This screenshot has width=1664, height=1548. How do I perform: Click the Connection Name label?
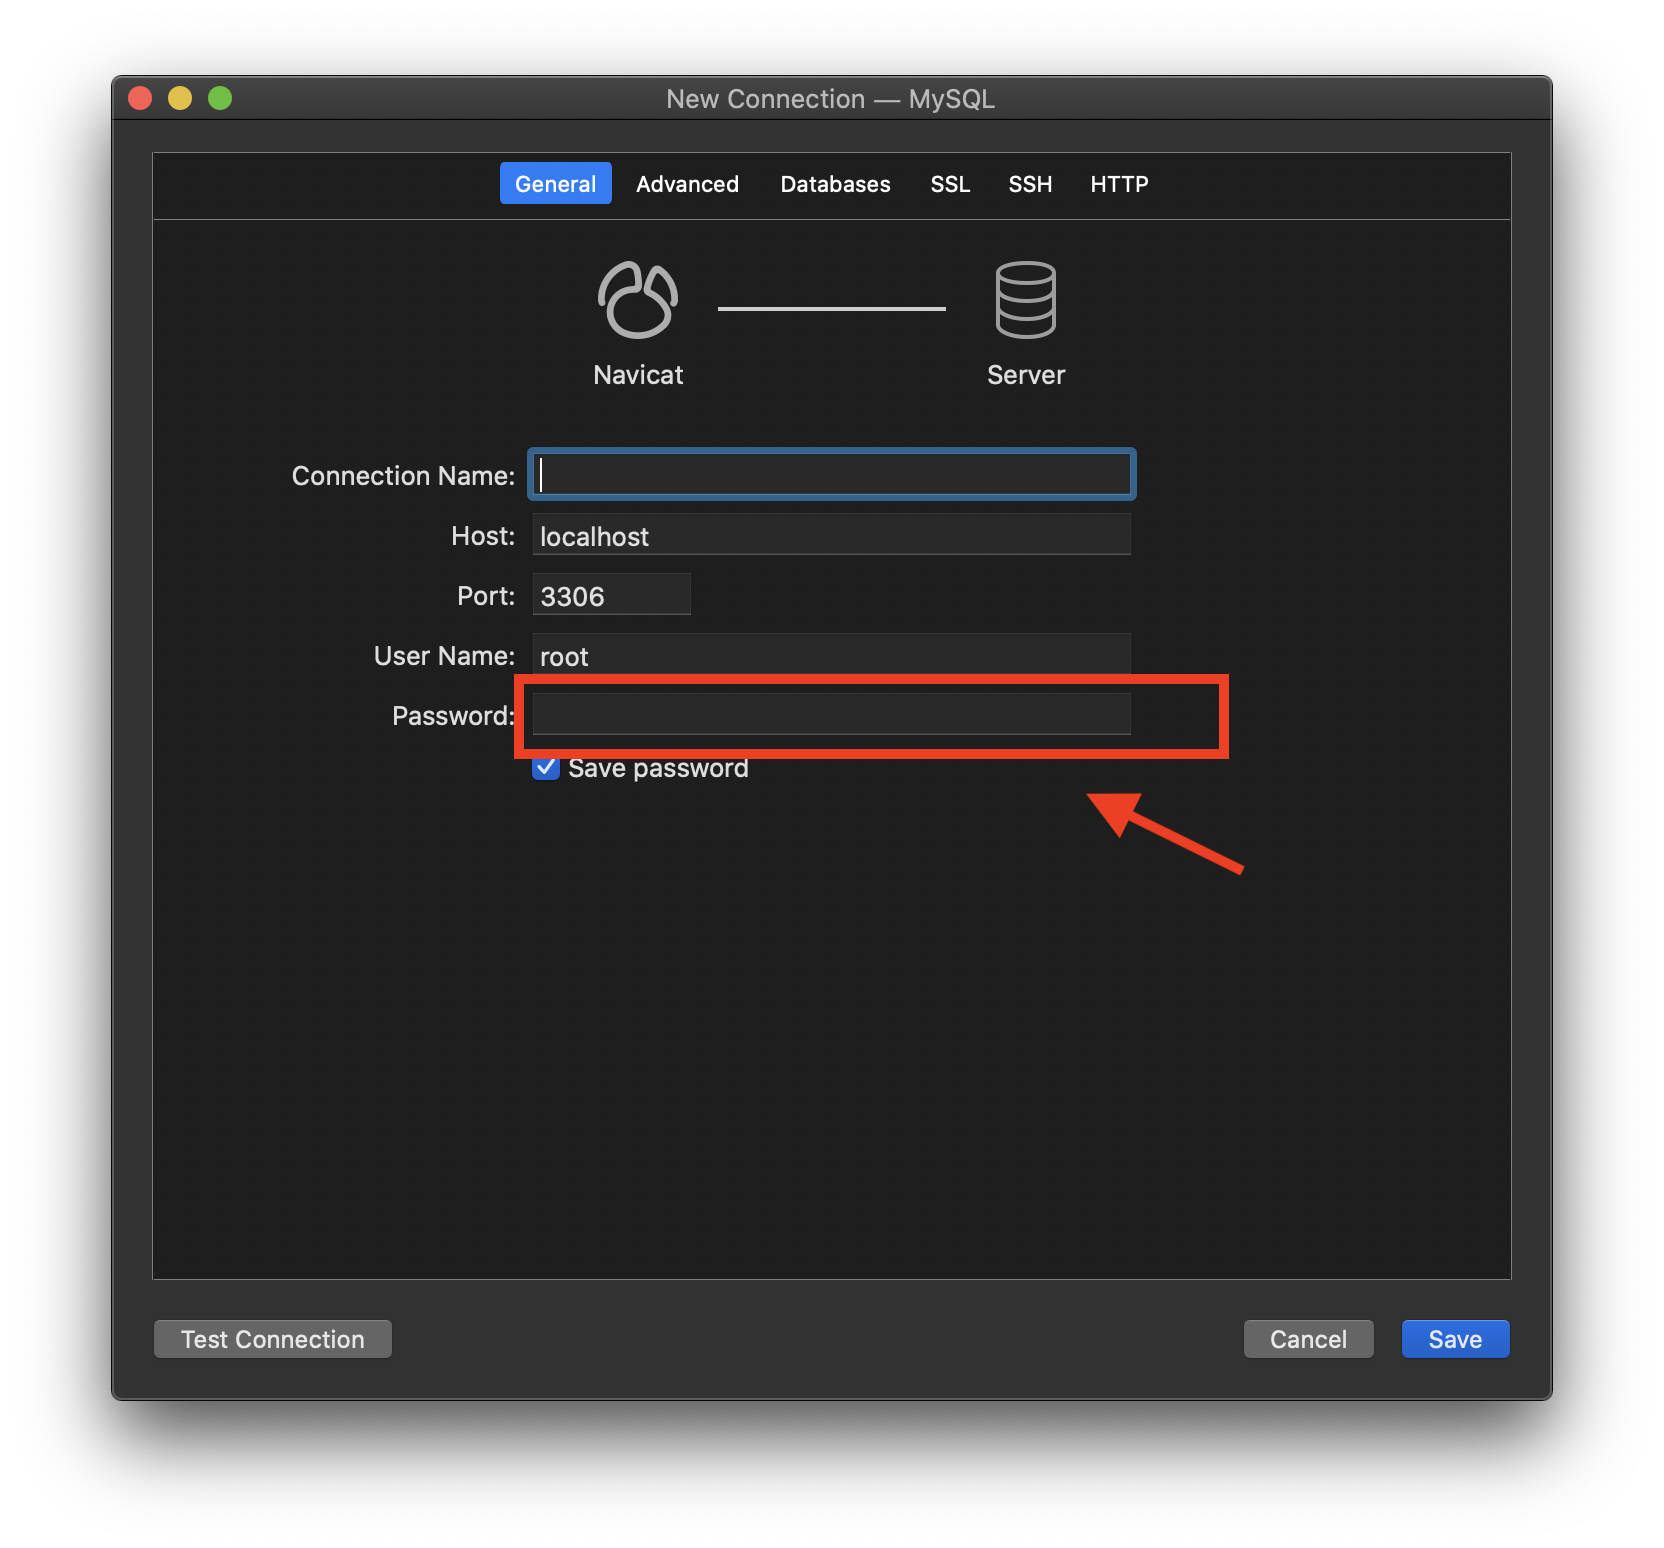pyautogui.click(x=403, y=476)
